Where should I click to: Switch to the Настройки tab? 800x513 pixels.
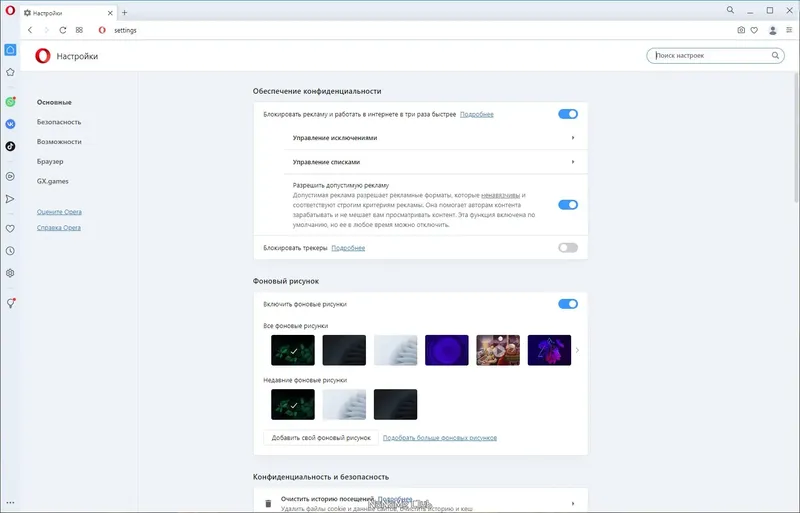pos(68,13)
